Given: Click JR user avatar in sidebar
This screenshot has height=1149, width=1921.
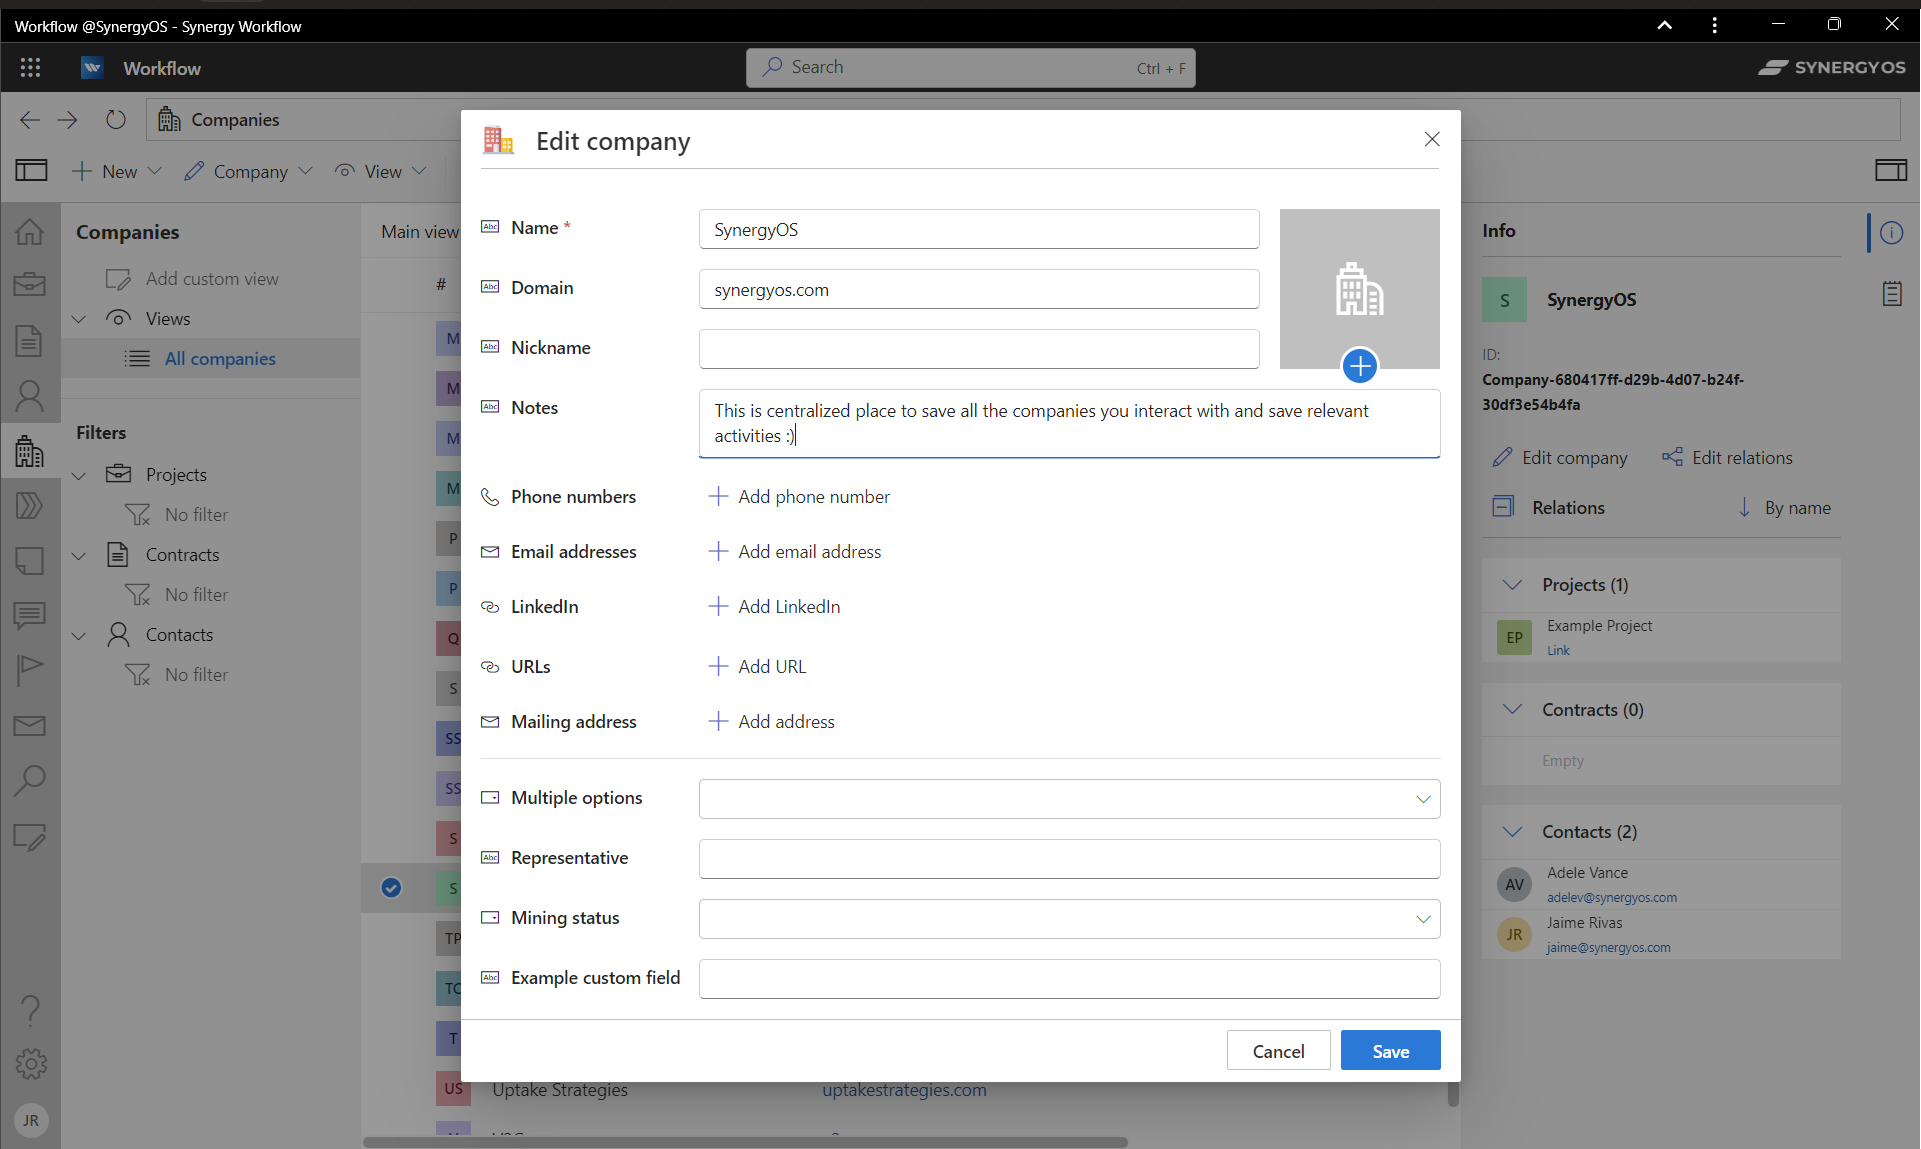Looking at the screenshot, I should pyautogui.click(x=31, y=1120).
